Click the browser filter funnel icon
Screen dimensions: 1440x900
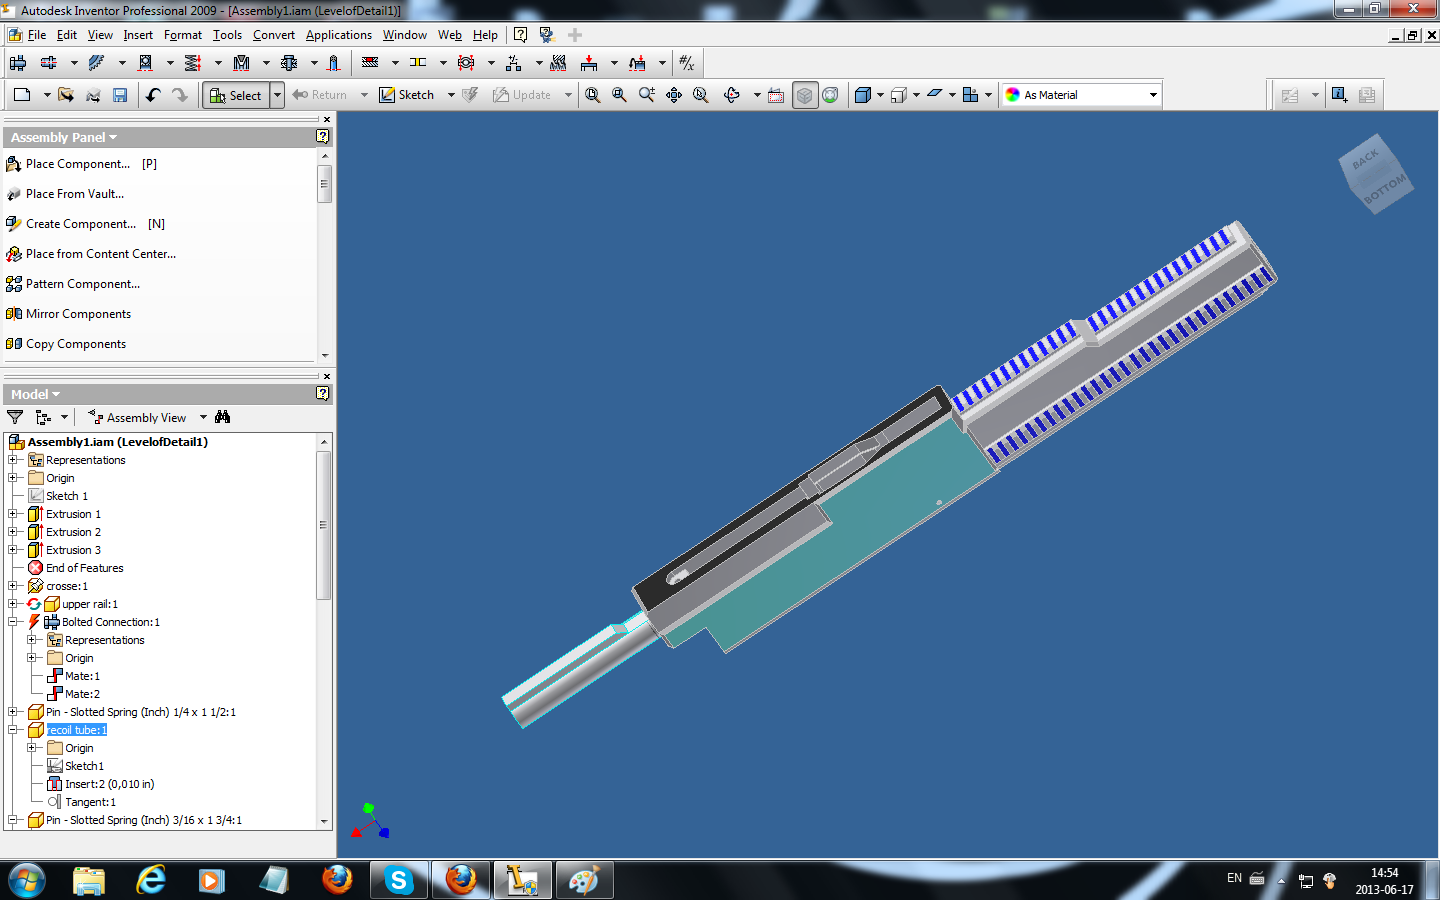tap(15, 417)
